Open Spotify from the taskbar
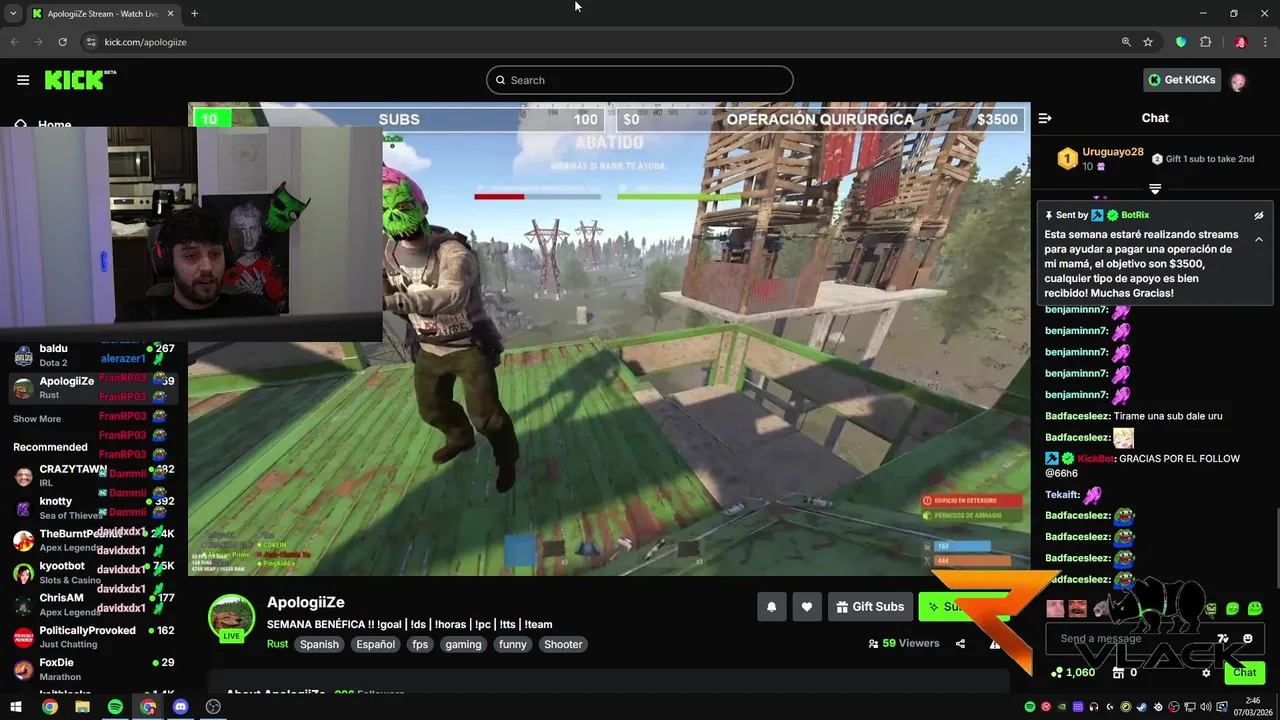 pos(115,707)
